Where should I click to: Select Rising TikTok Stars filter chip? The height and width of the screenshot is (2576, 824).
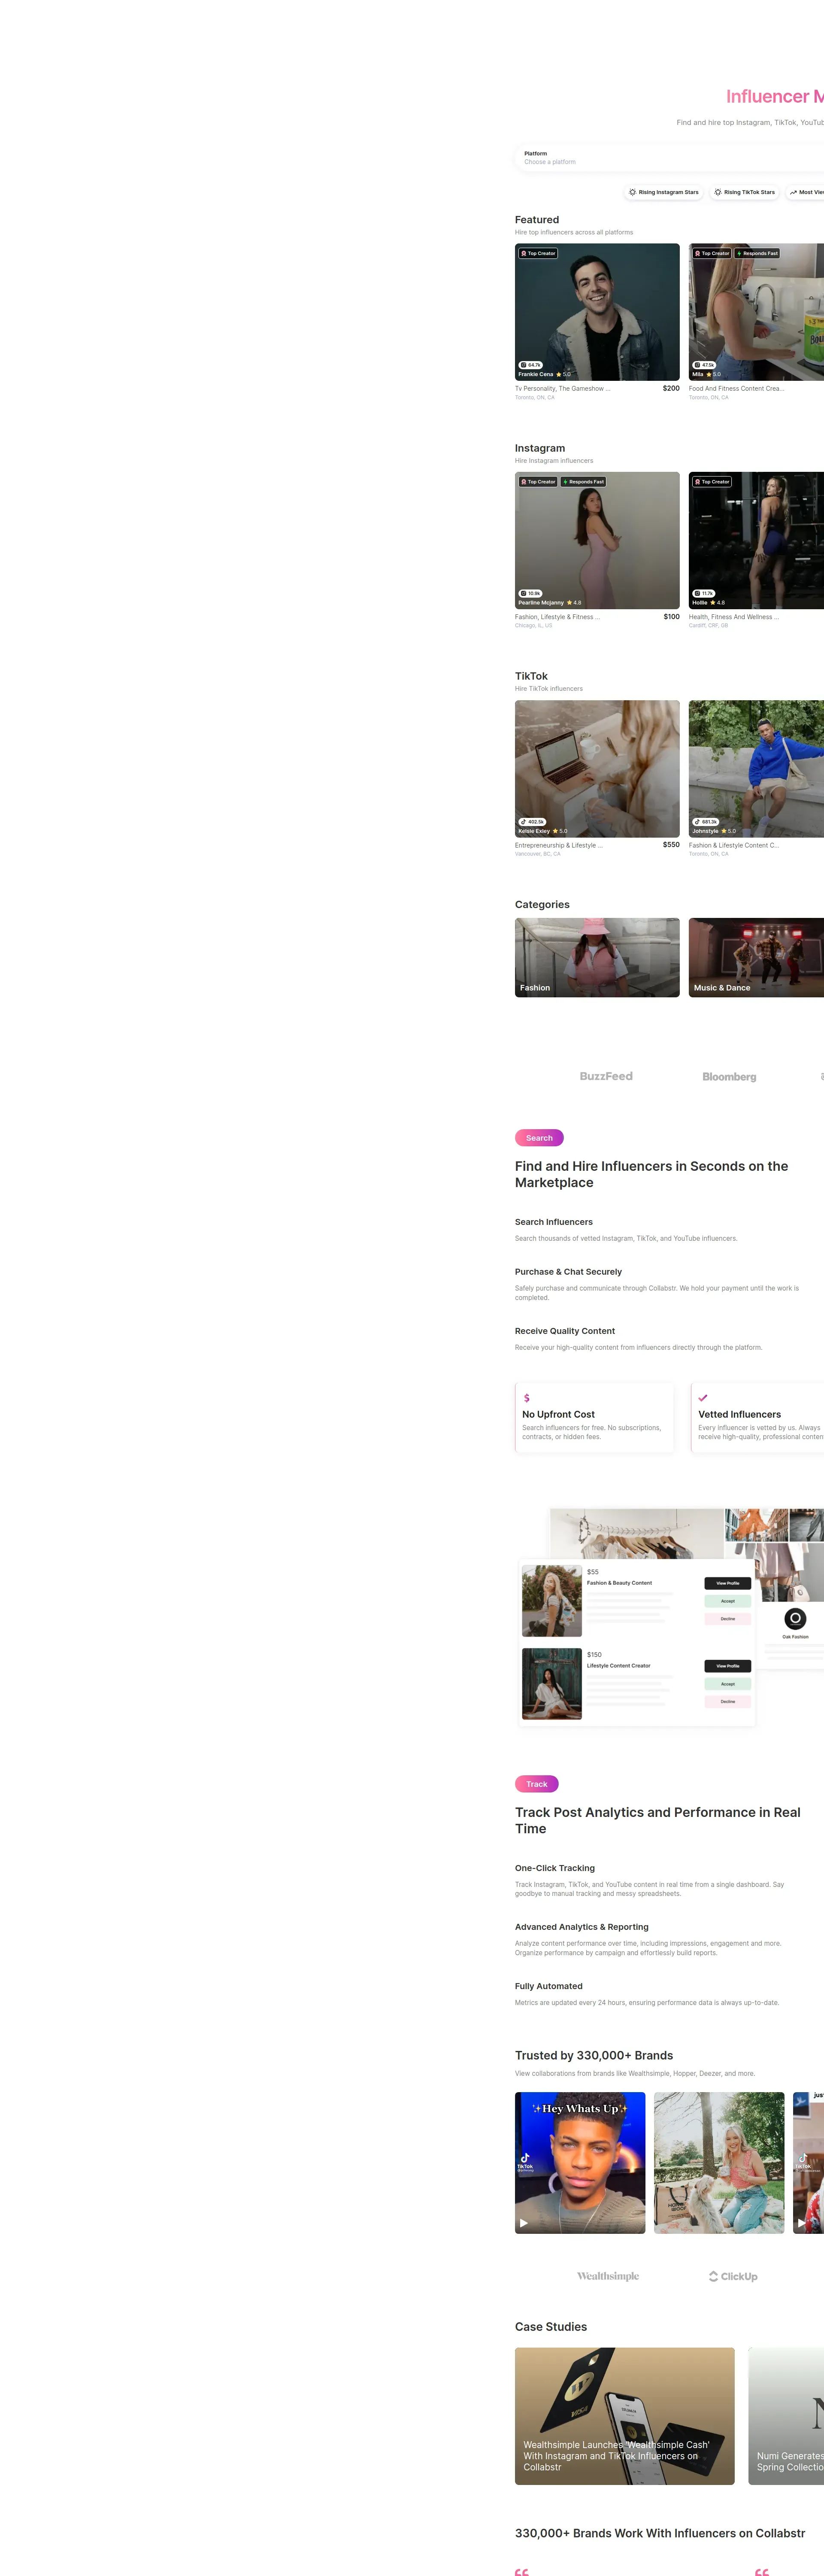745,192
